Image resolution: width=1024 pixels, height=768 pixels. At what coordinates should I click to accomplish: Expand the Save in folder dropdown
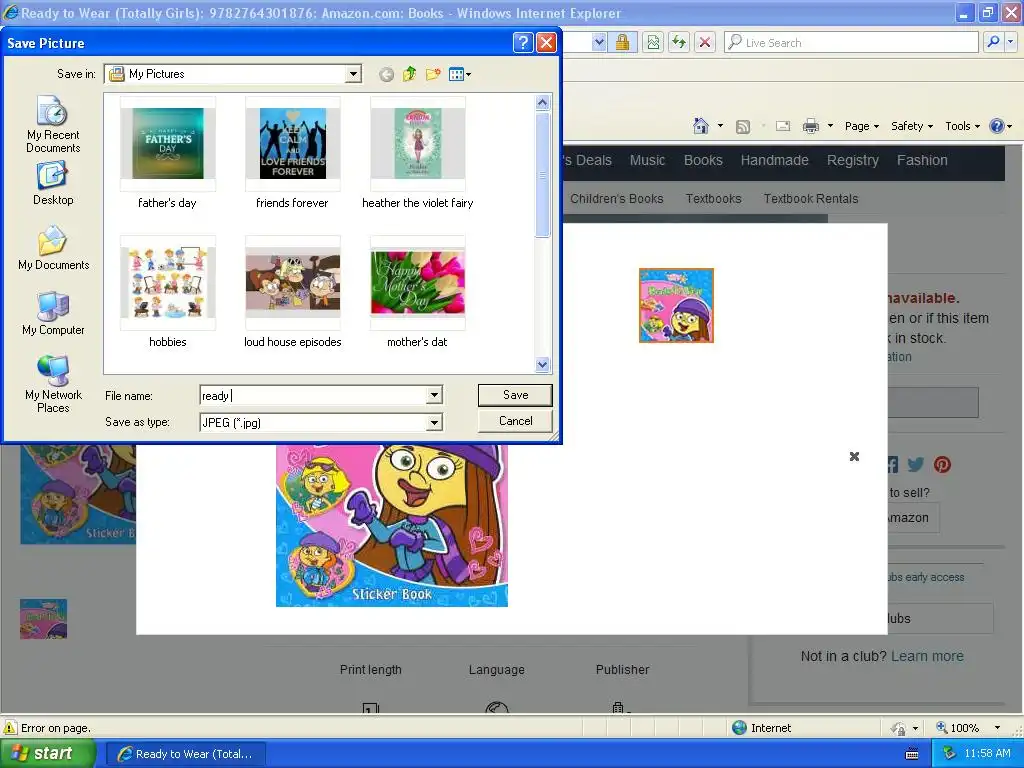[x=353, y=74]
